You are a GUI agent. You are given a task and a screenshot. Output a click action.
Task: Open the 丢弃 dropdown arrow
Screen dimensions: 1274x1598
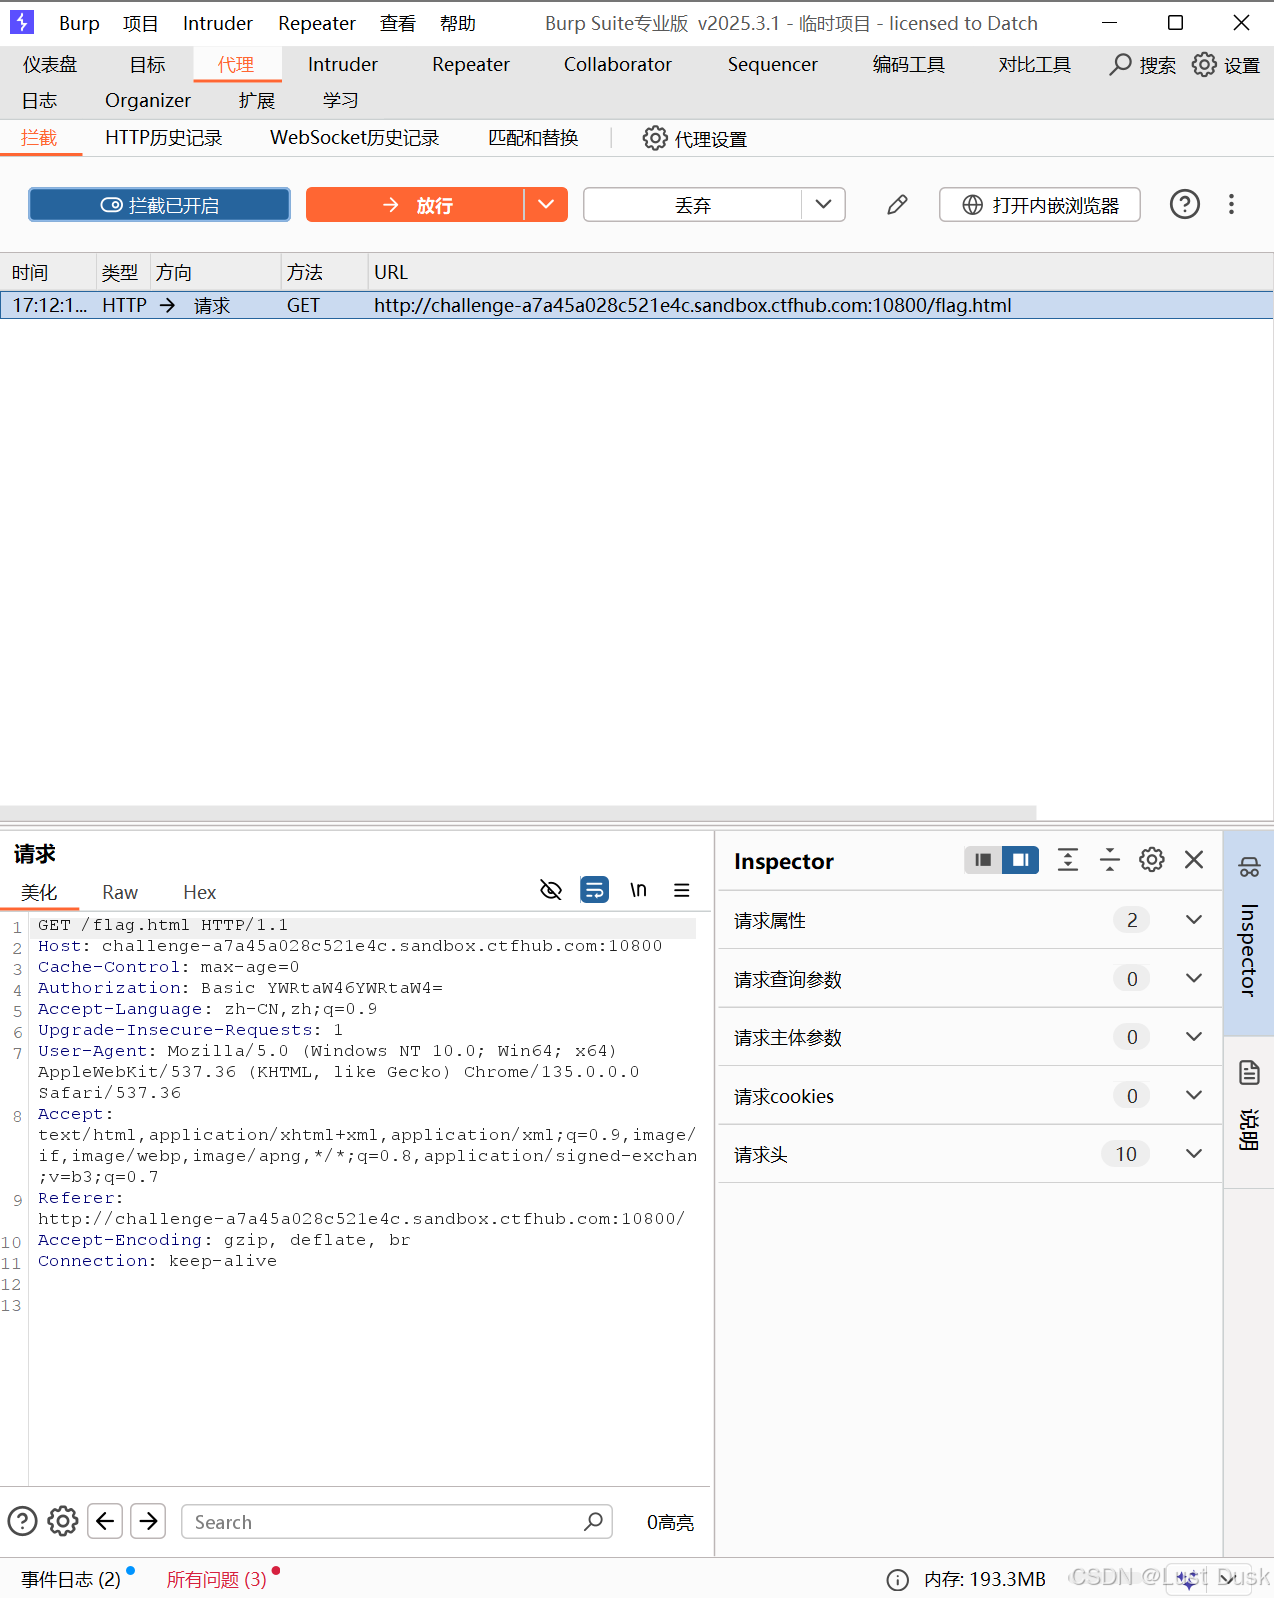(x=823, y=205)
